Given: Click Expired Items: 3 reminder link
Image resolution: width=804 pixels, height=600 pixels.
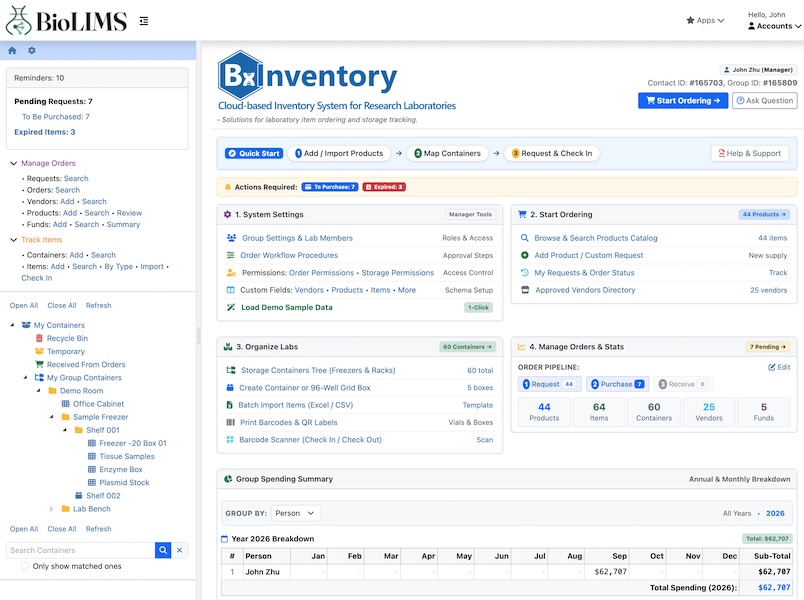Looking at the screenshot, I should 45,132.
